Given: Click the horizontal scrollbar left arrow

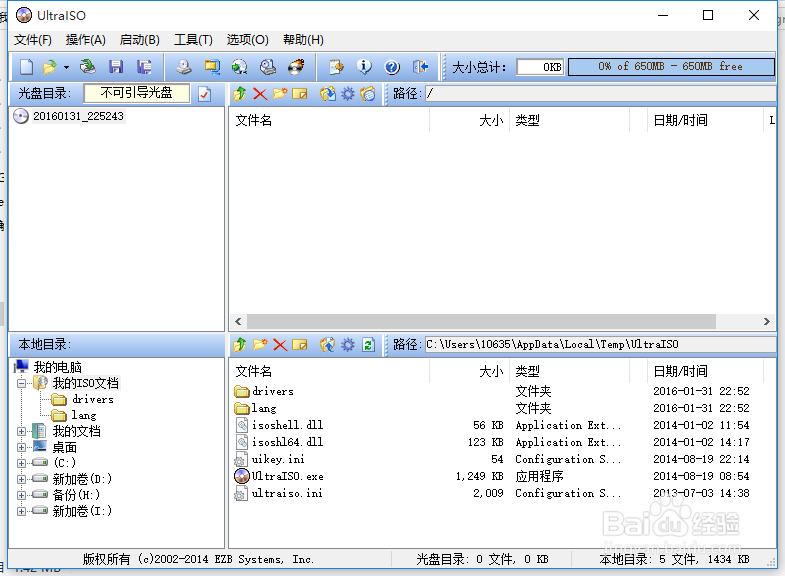Looking at the screenshot, I should click(238, 321).
